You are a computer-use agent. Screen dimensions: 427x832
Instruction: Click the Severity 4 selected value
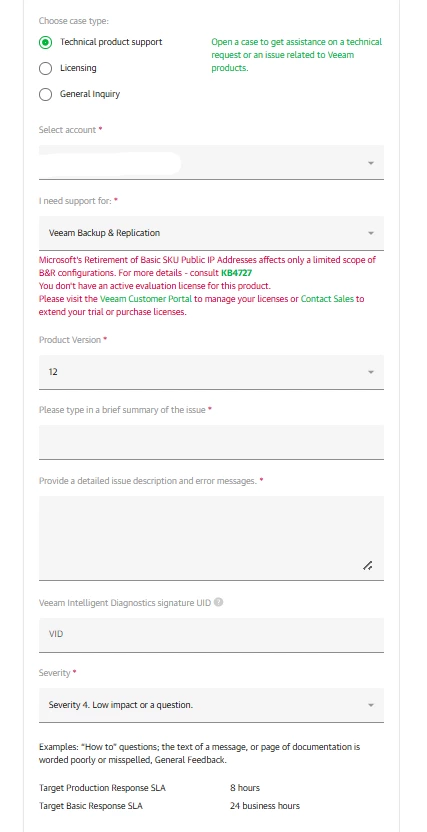[120, 705]
